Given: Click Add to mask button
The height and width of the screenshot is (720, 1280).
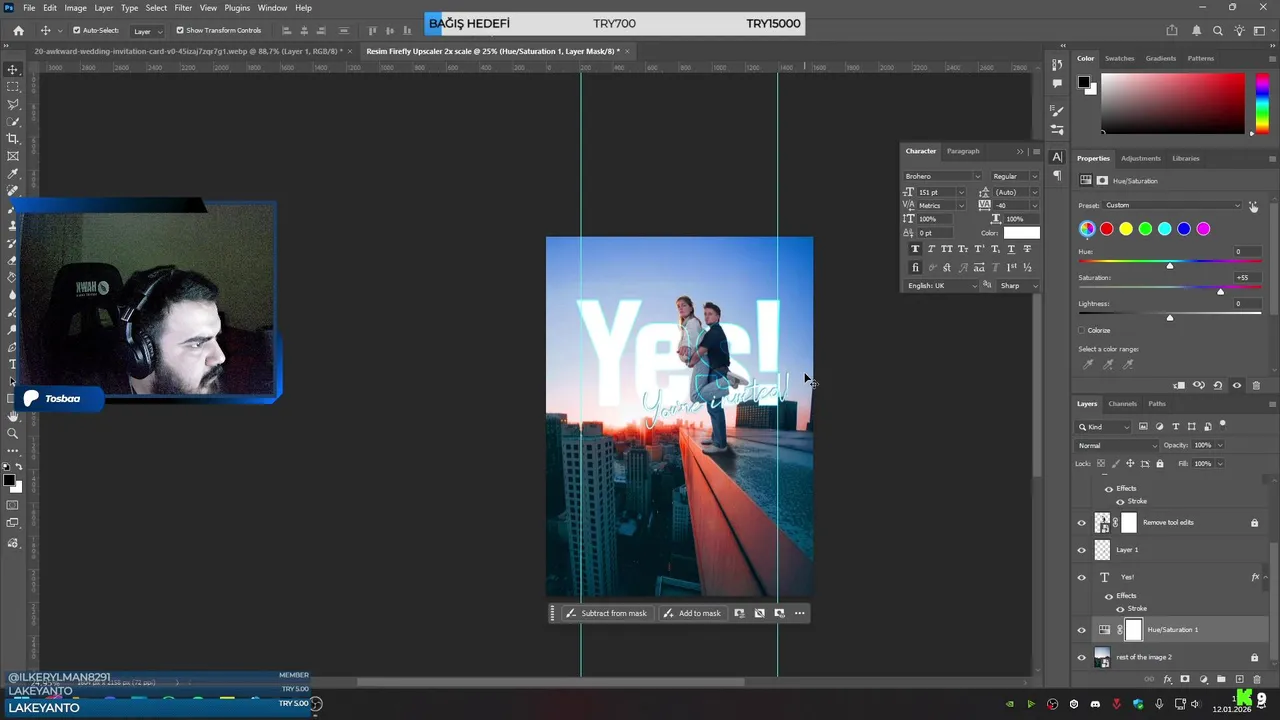Looking at the screenshot, I should tap(692, 613).
